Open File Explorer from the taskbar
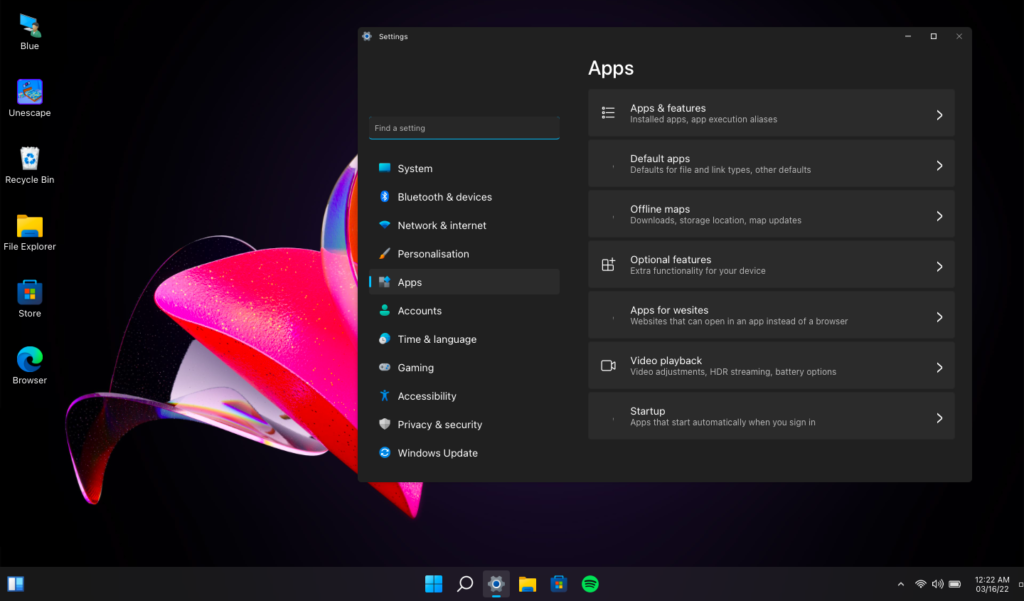The image size is (1024, 601). (x=528, y=583)
